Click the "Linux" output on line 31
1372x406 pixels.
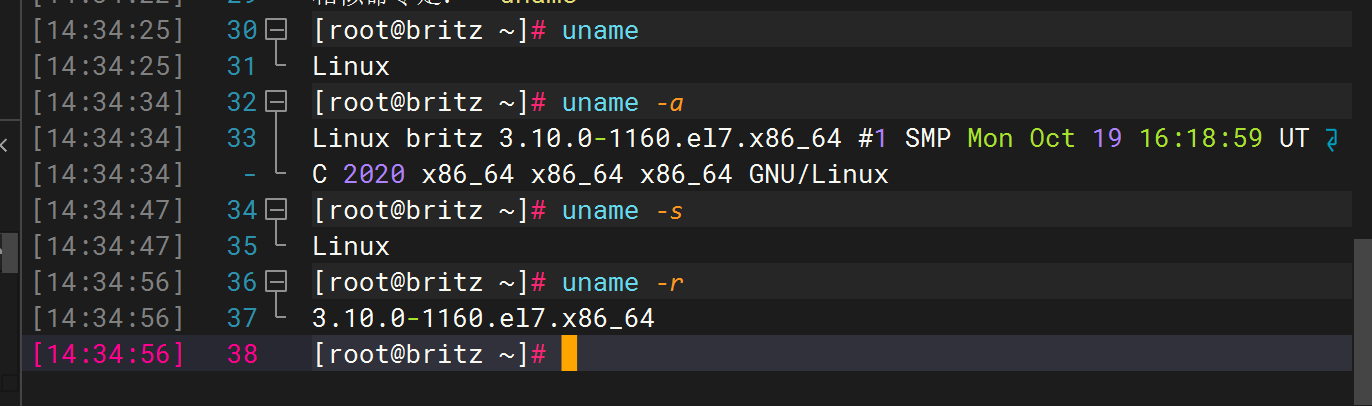[351, 67]
